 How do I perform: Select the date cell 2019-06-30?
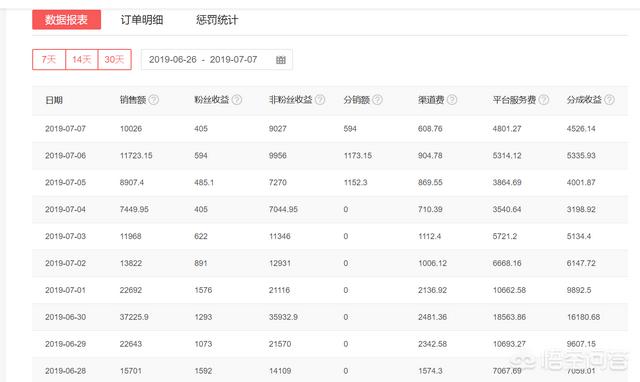tap(65, 317)
